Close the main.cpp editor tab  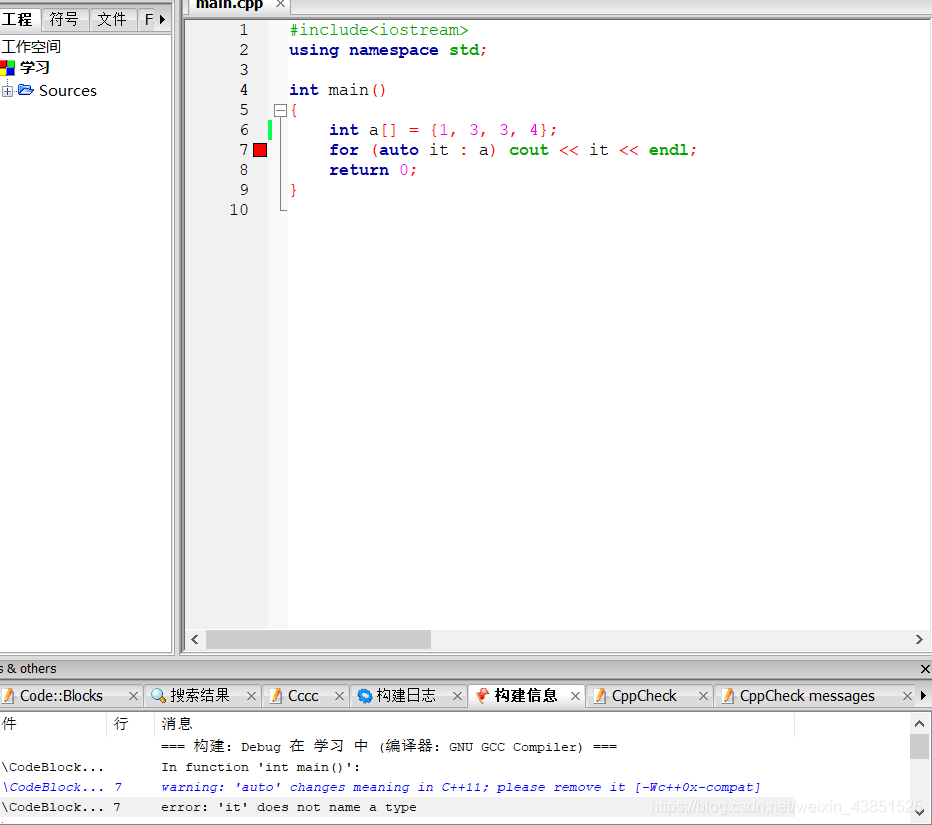coord(280,4)
